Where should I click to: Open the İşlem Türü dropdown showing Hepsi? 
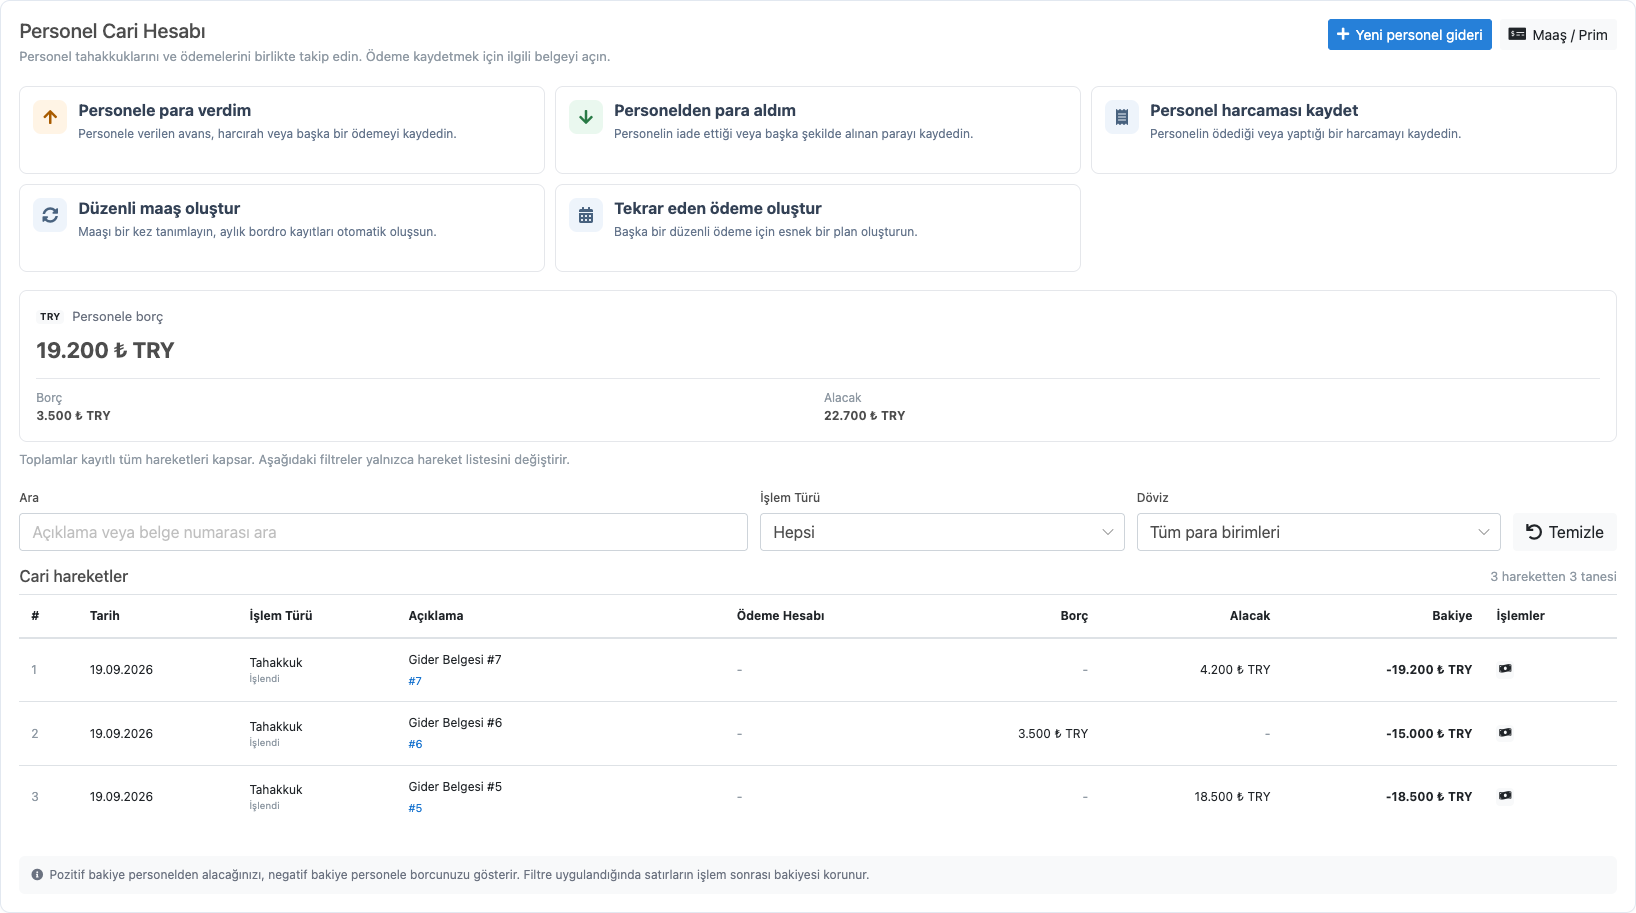942,532
